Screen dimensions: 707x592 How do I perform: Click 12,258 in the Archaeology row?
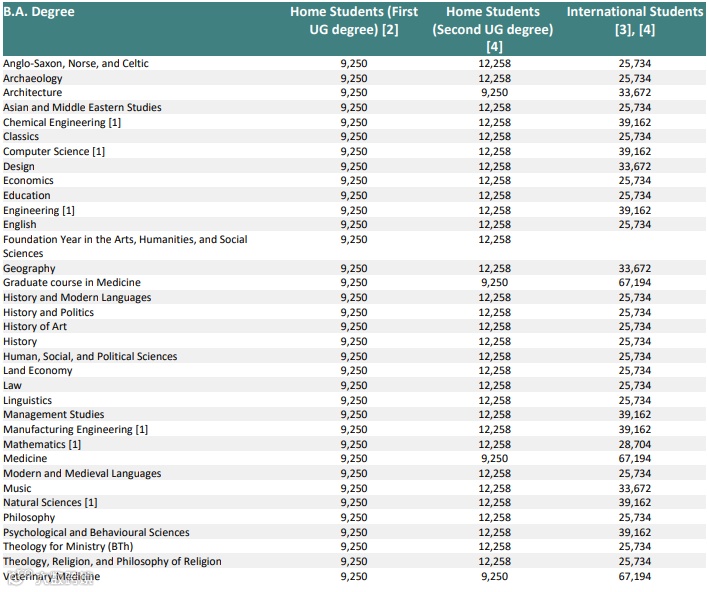coord(495,78)
